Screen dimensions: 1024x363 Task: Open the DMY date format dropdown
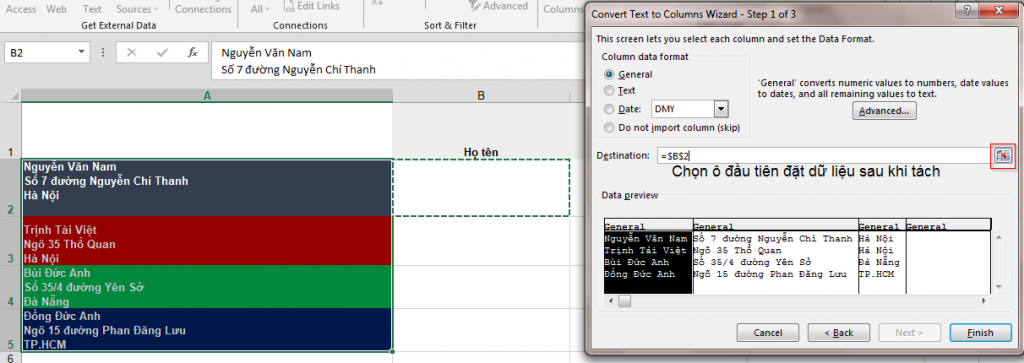coord(720,109)
